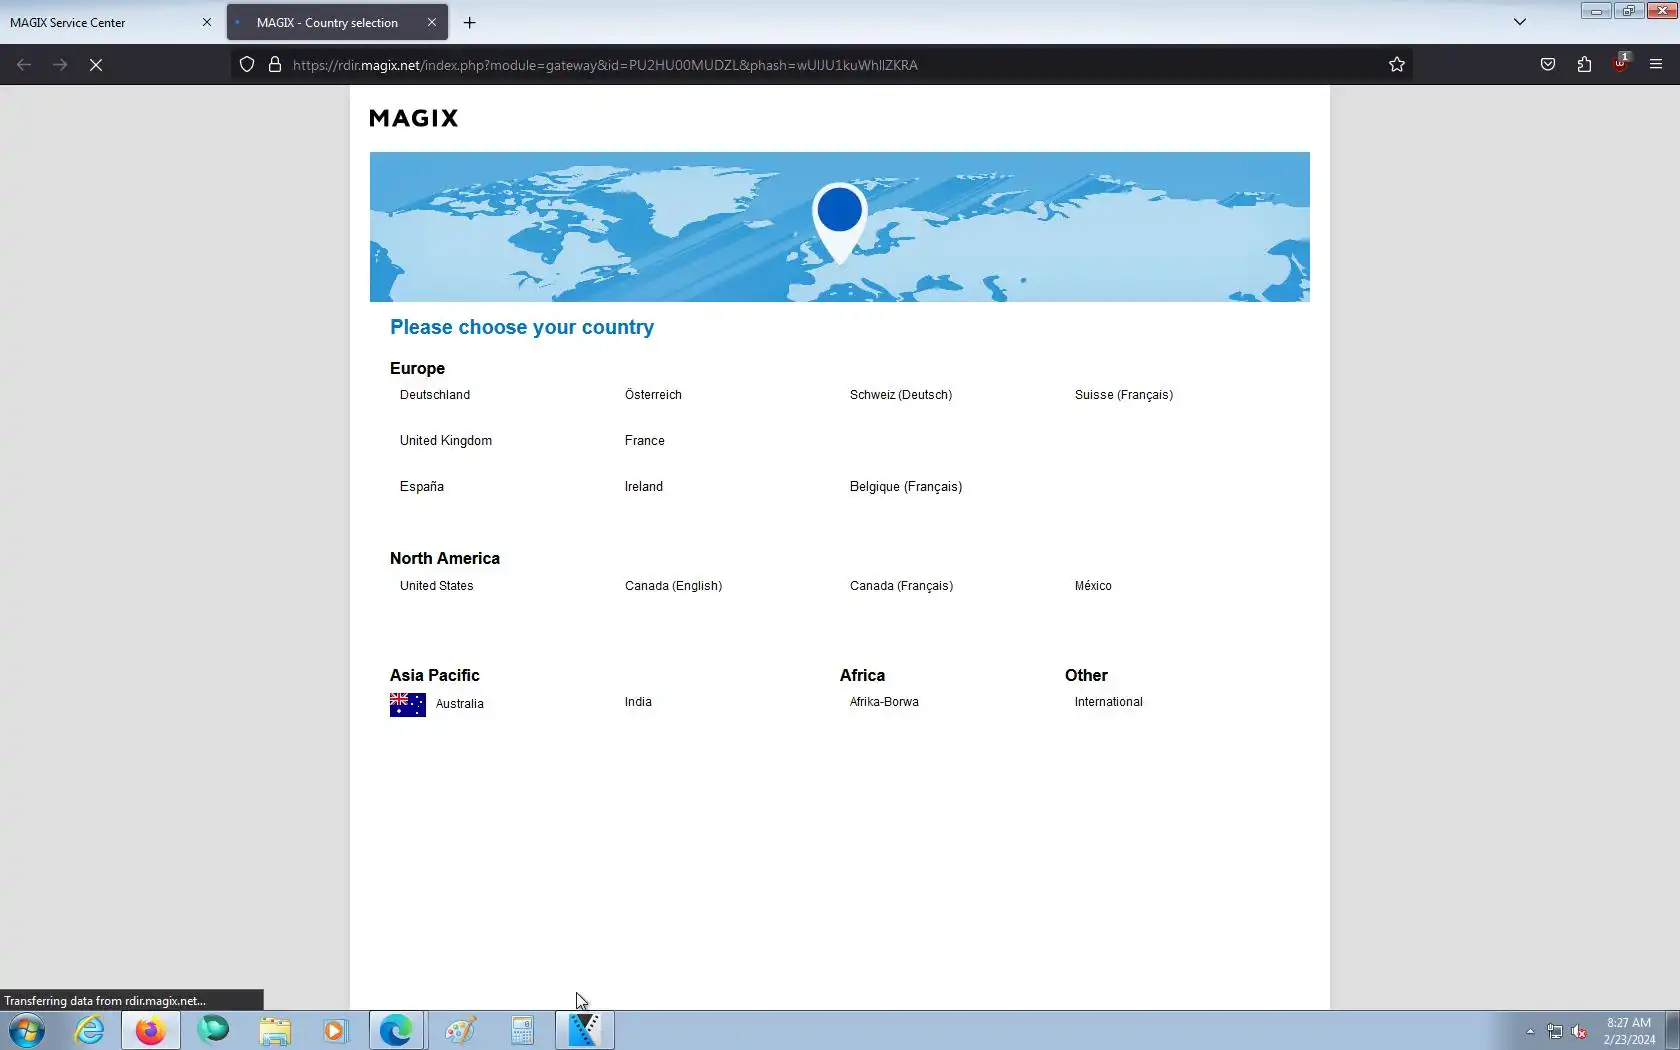Choose México as country
Screen dimensions: 1680x1050
1093,586
